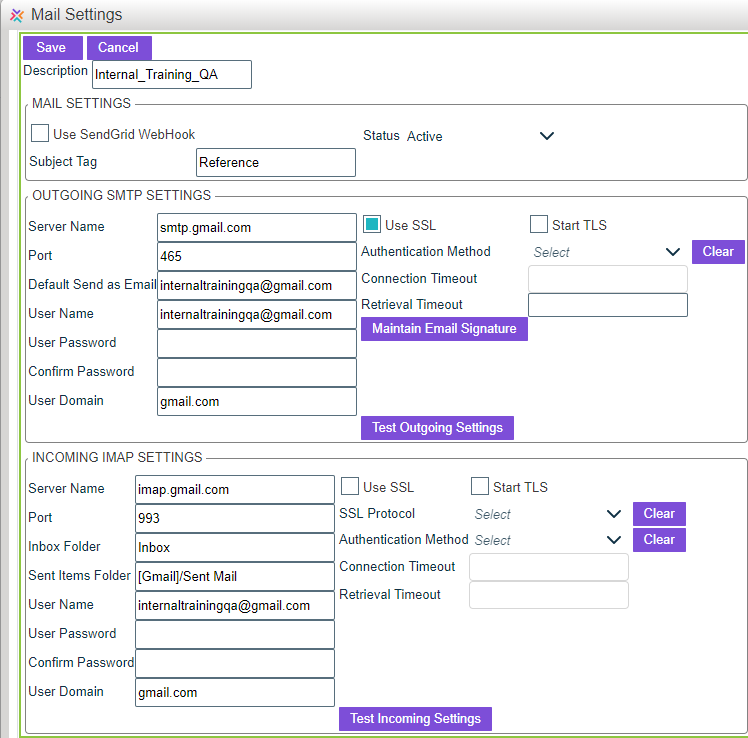Open Maintain Email Signature
This screenshot has height=738, width=748.
click(x=444, y=329)
